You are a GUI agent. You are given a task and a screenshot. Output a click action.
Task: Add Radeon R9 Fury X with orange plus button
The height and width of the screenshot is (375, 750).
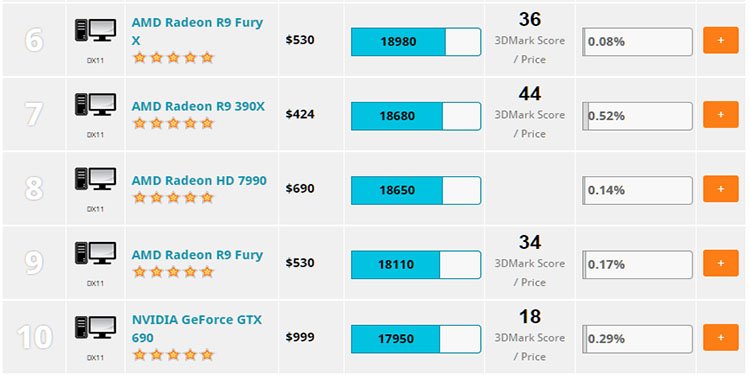721,40
